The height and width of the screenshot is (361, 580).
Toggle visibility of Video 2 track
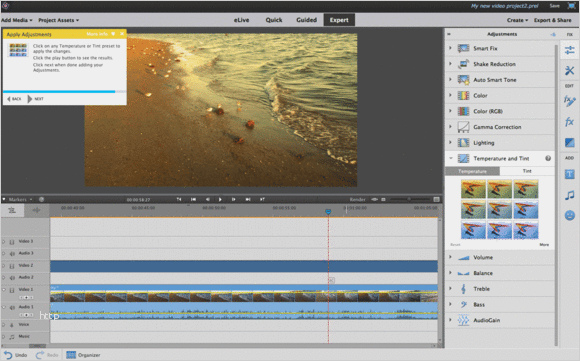coord(12,266)
